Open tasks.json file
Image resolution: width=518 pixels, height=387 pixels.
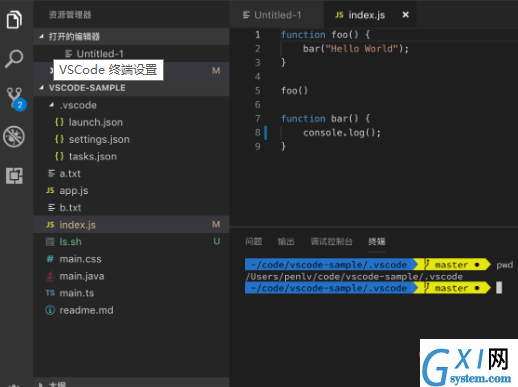pyautogui.click(x=131, y=156)
